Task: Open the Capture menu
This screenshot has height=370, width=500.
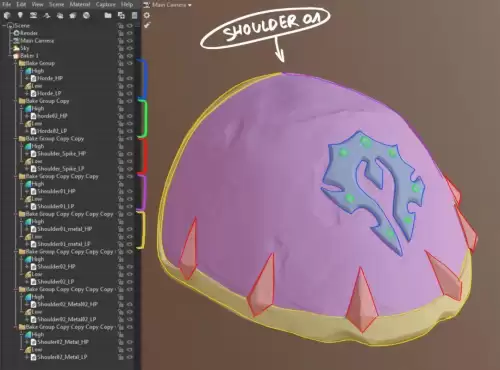Action: click(106, 5)
